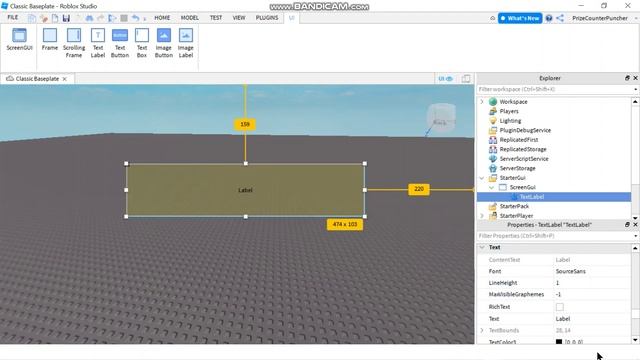Enable the RichText checkbox
This screenshot has width=640, height=360.
(x=560, y=307)
